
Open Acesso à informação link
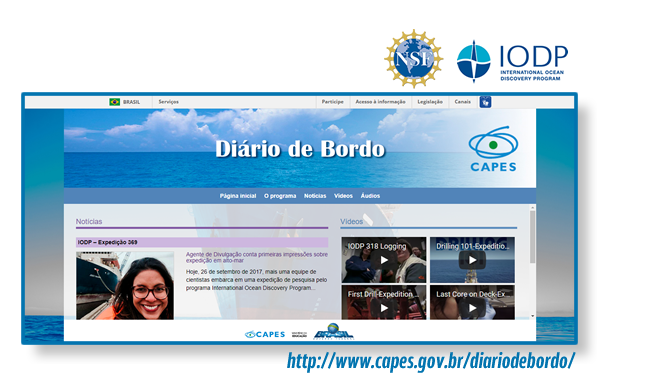tap(380, 102)
